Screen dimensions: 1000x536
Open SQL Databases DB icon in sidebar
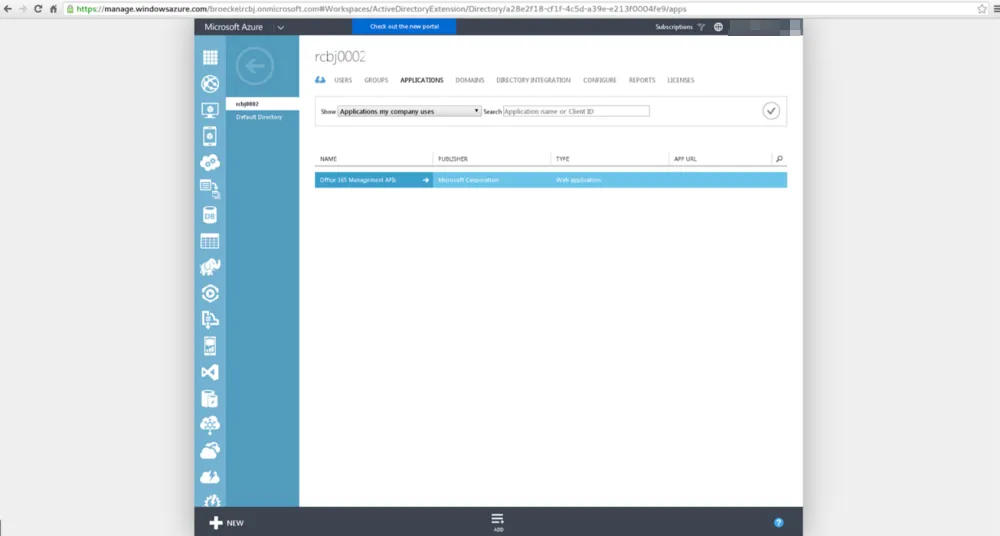[210, 215]
